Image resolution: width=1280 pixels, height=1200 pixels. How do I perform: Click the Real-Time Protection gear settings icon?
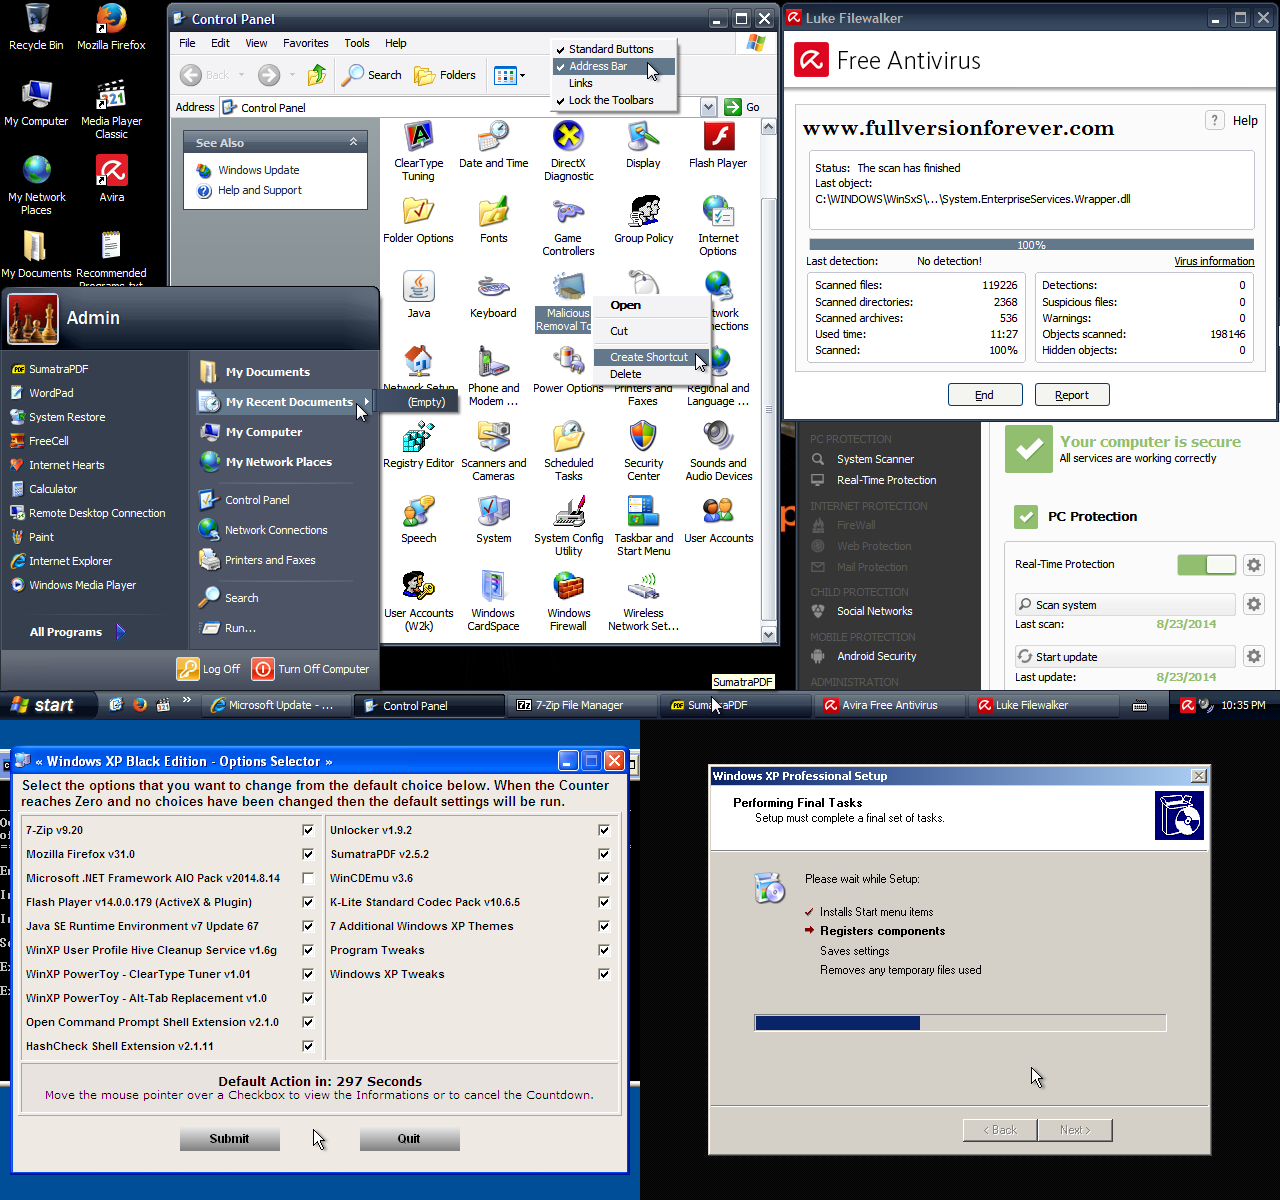coord(1254,565)
